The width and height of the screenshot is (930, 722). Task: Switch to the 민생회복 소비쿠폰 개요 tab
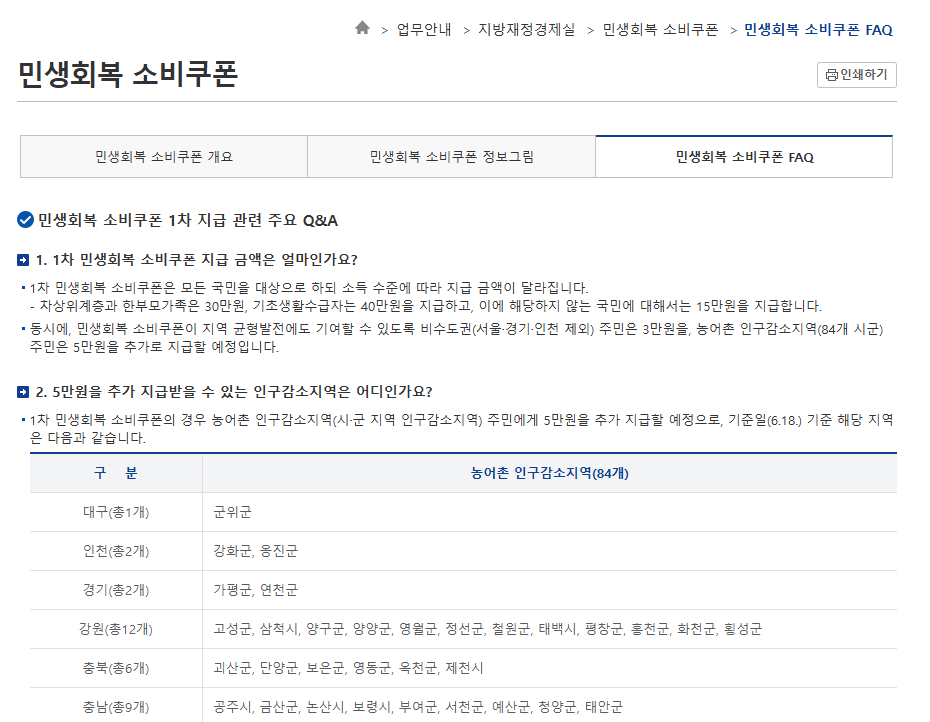click(163, 157)
